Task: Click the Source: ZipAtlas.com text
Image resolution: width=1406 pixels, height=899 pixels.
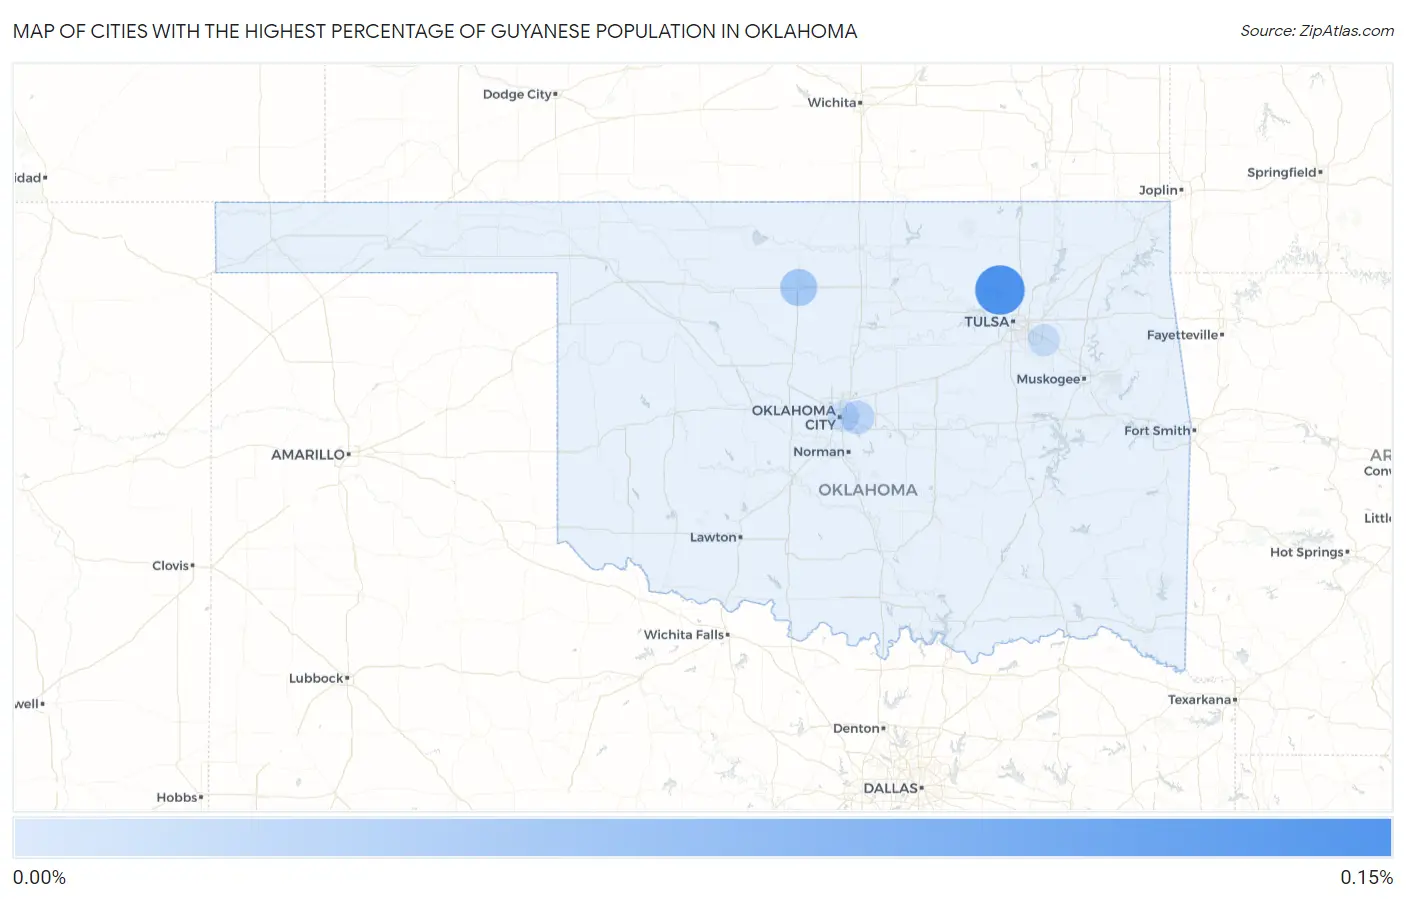Action: 1317,31
